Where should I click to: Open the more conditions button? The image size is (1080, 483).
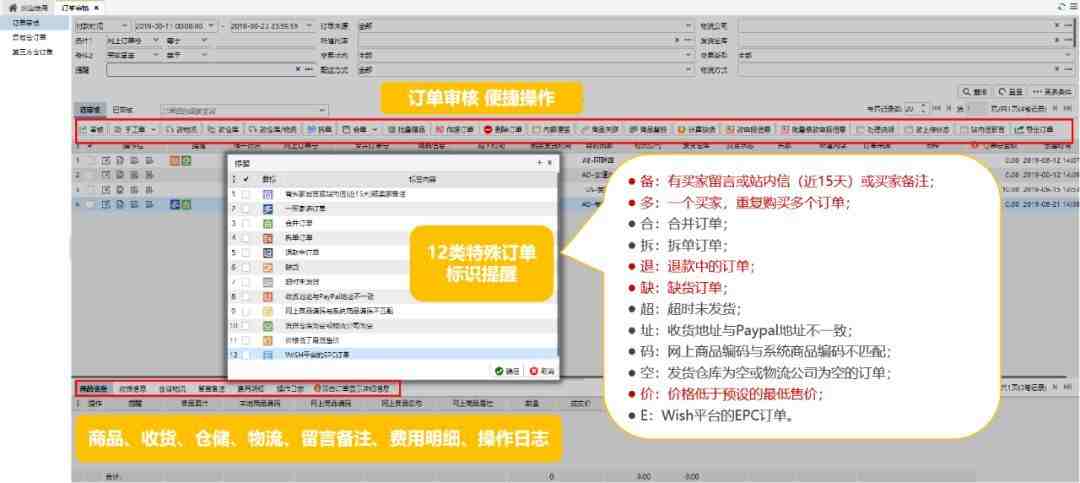[1052, 92]
